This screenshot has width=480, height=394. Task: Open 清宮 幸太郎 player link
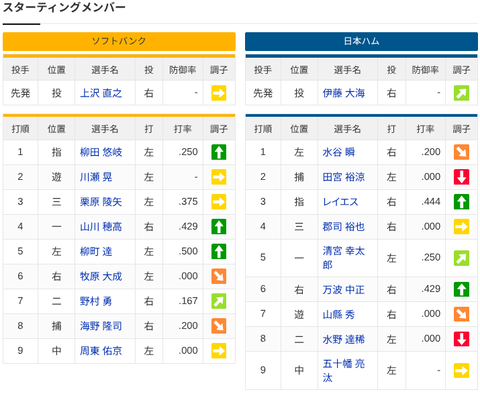coord(344,258)
